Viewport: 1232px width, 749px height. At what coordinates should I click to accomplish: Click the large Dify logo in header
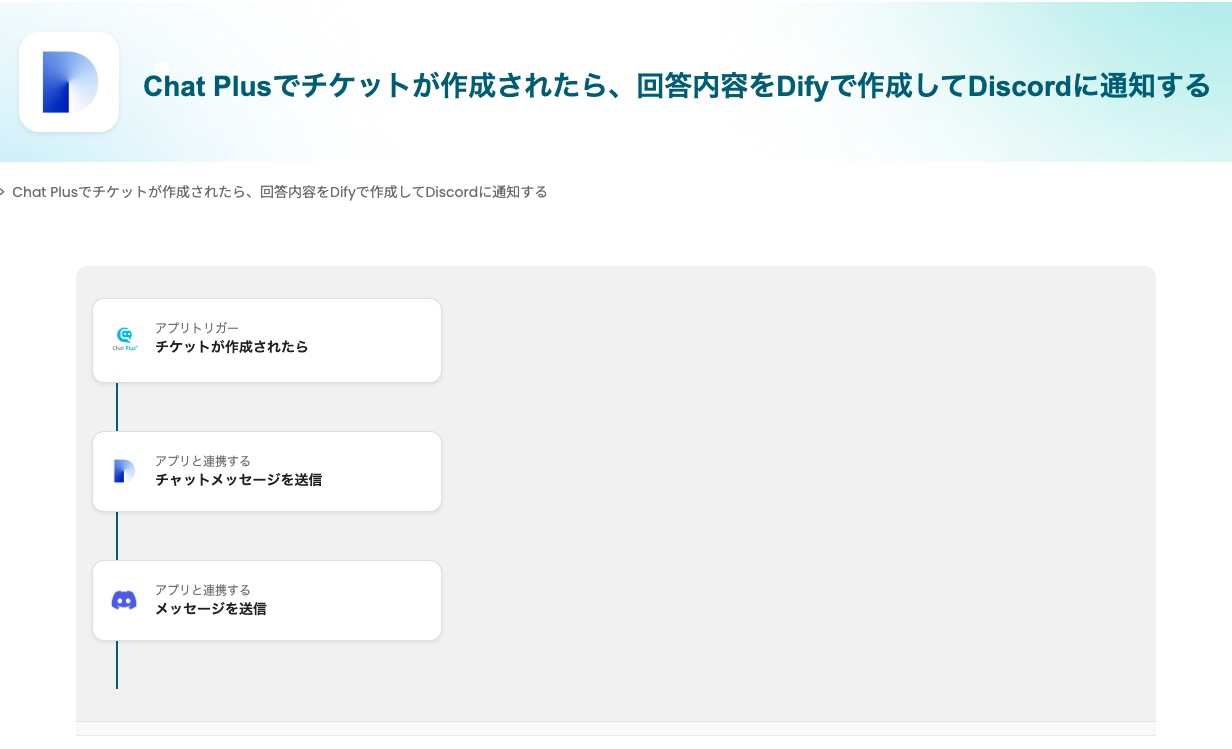[x=69, y=82]
